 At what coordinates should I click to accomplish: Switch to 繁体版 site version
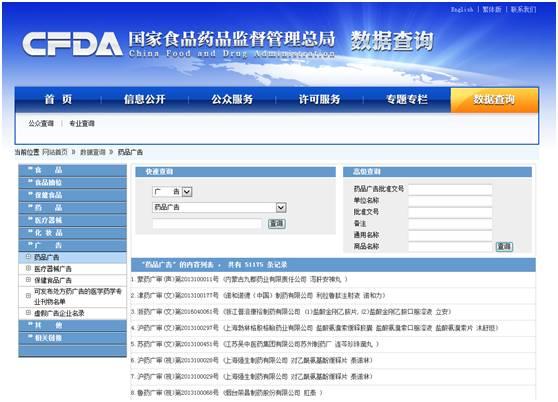point(492,10)
